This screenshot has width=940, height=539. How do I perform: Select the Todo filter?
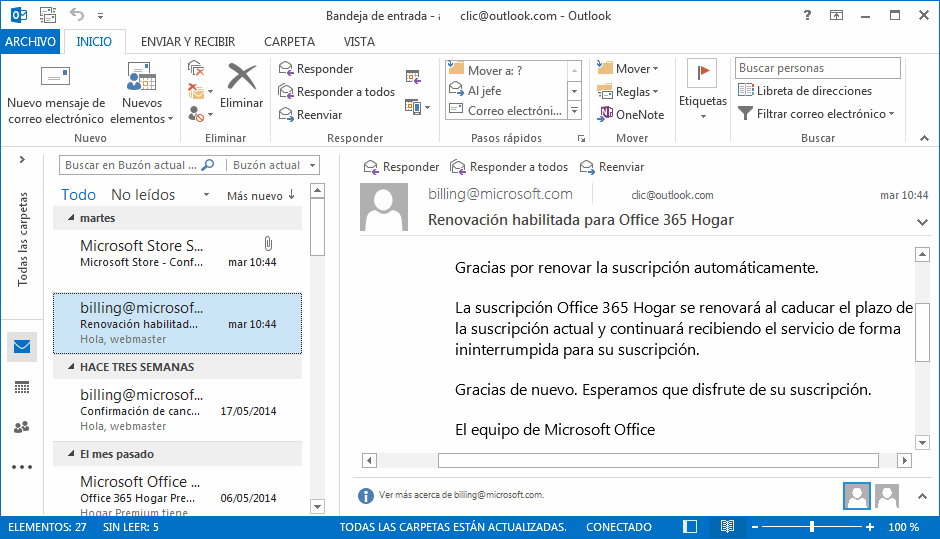tap(78, 195)
